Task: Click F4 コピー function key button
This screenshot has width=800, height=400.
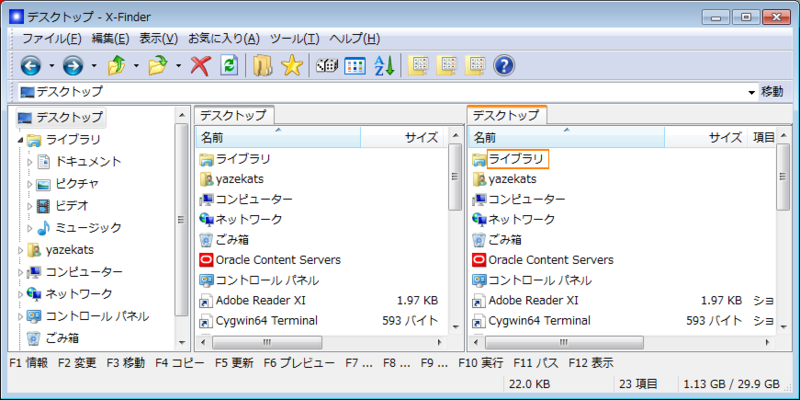Action: [x=180, y=363]
